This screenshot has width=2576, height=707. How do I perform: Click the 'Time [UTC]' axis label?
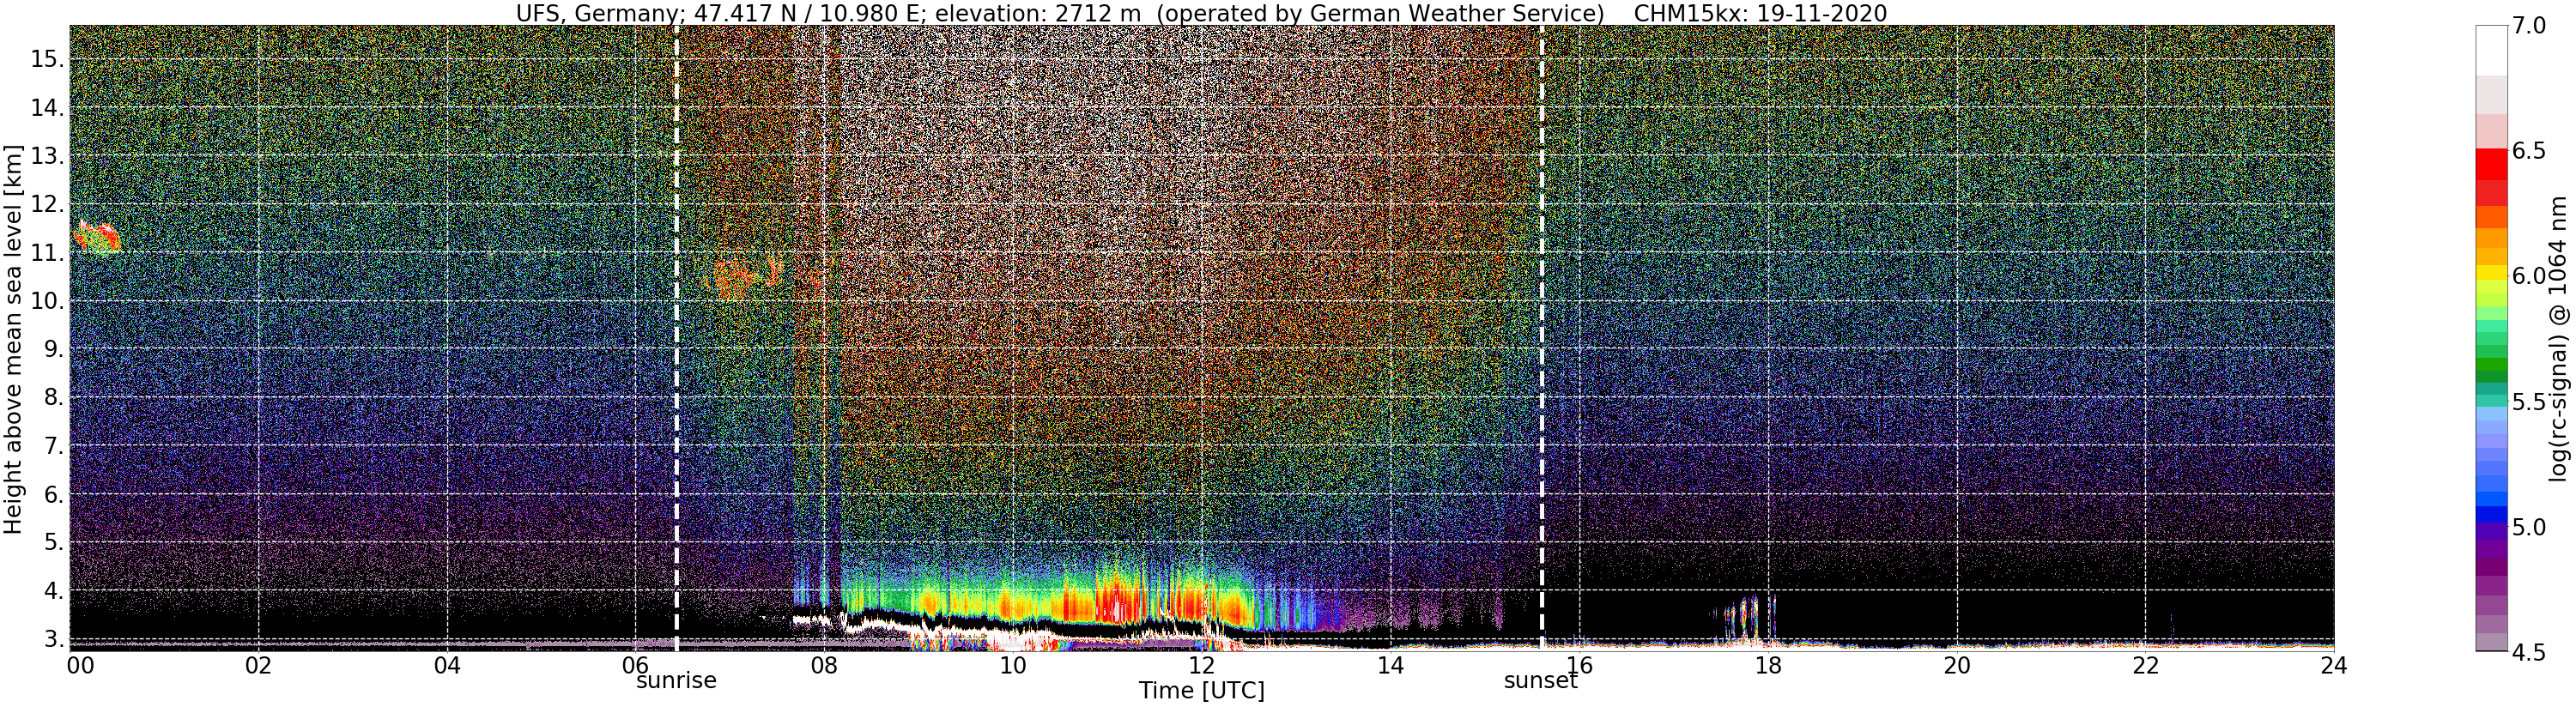(1202, 691)
